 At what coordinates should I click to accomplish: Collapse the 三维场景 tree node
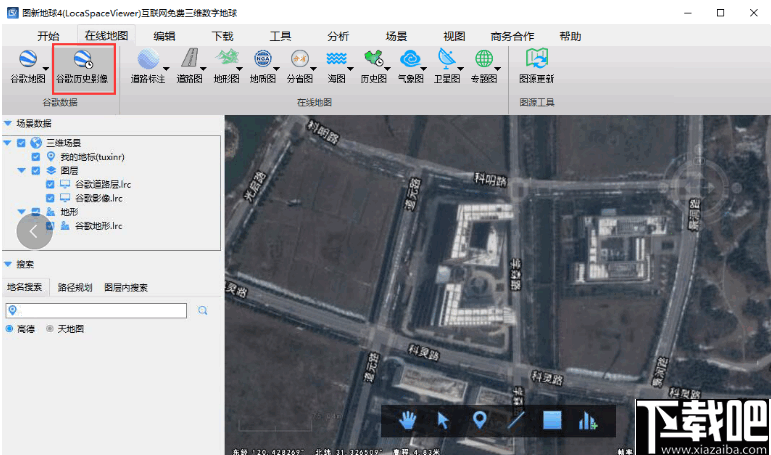click(7, 143)
